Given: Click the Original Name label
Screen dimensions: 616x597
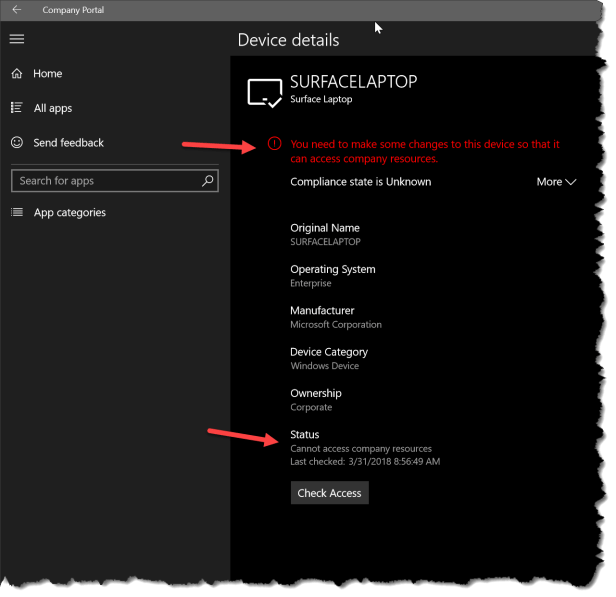Looking at the screenshot, I should (324, 228).
